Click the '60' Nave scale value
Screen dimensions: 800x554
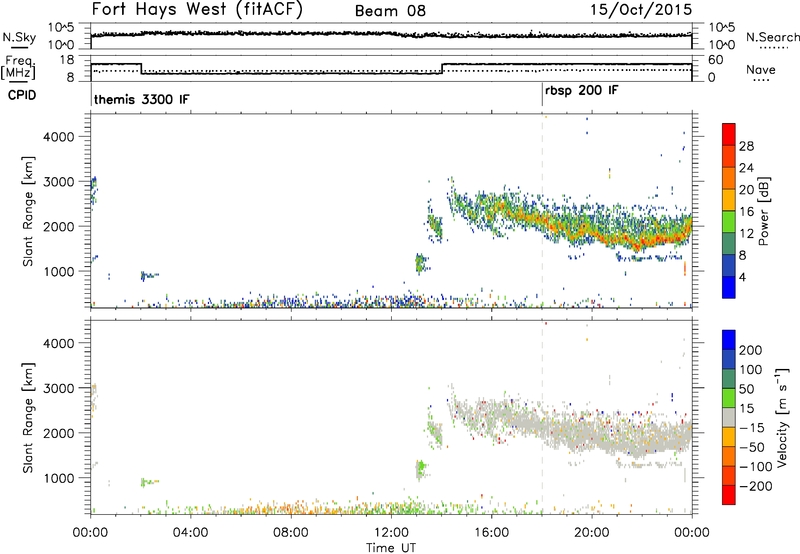(716, 60)
